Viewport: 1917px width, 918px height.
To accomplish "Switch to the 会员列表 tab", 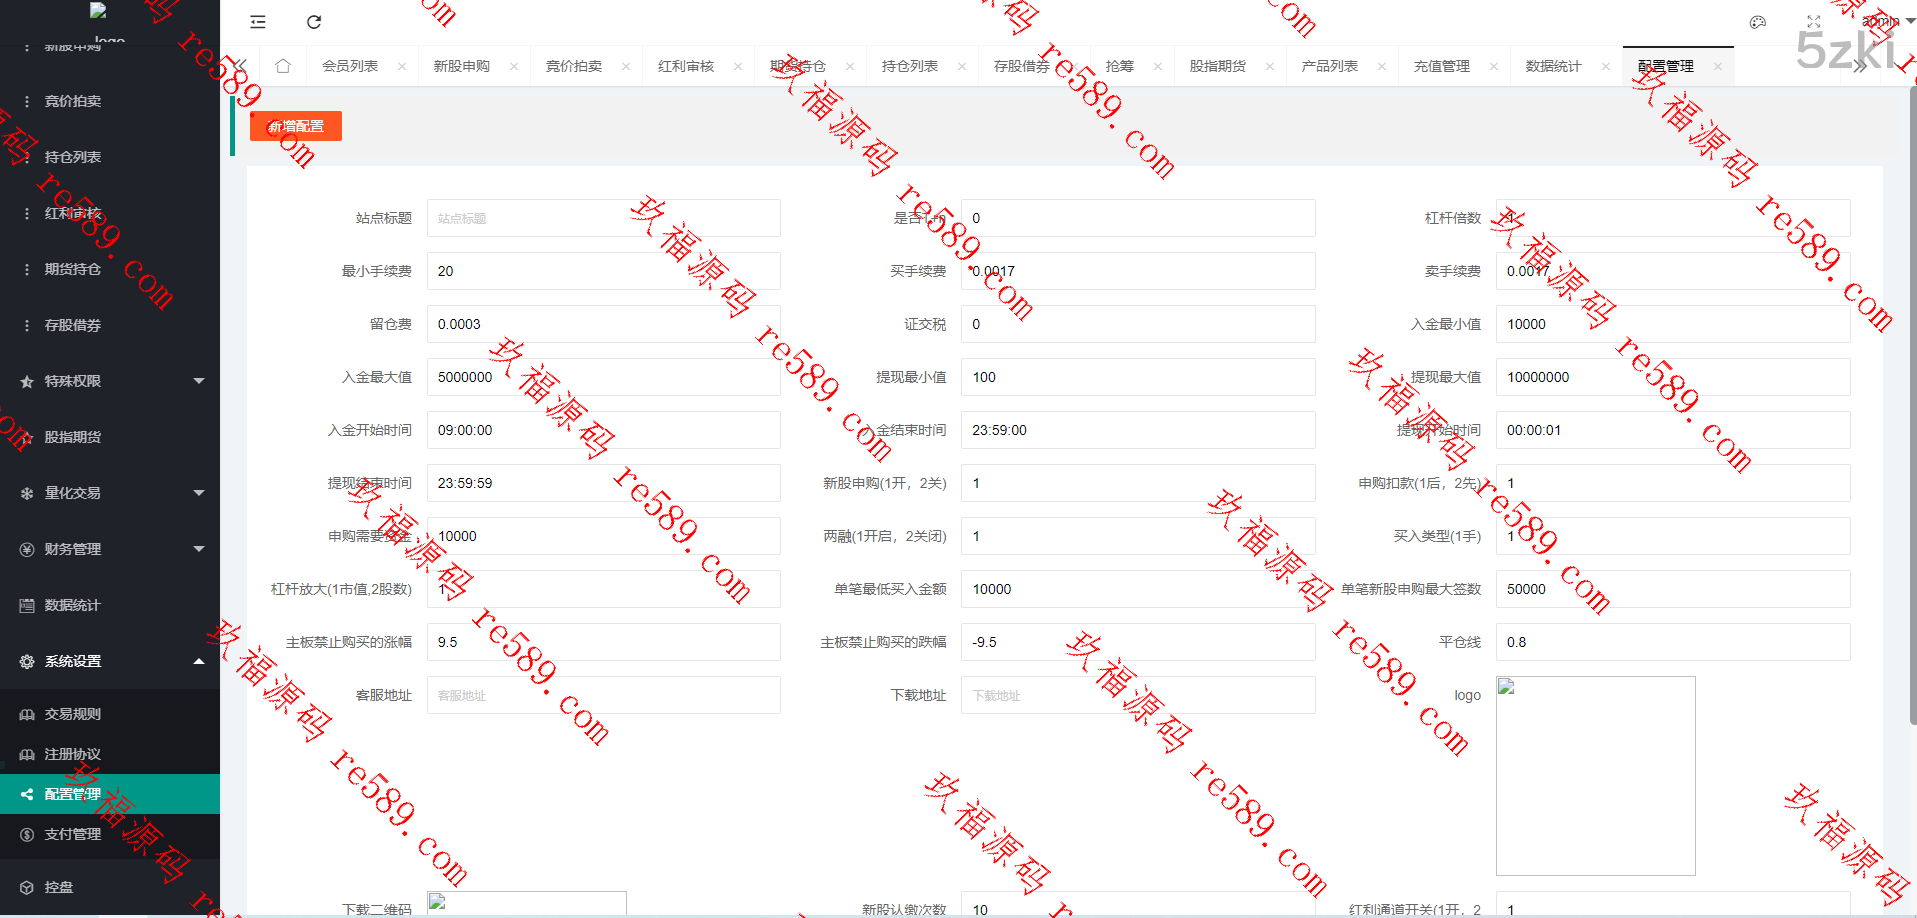I will coord(350,66).
